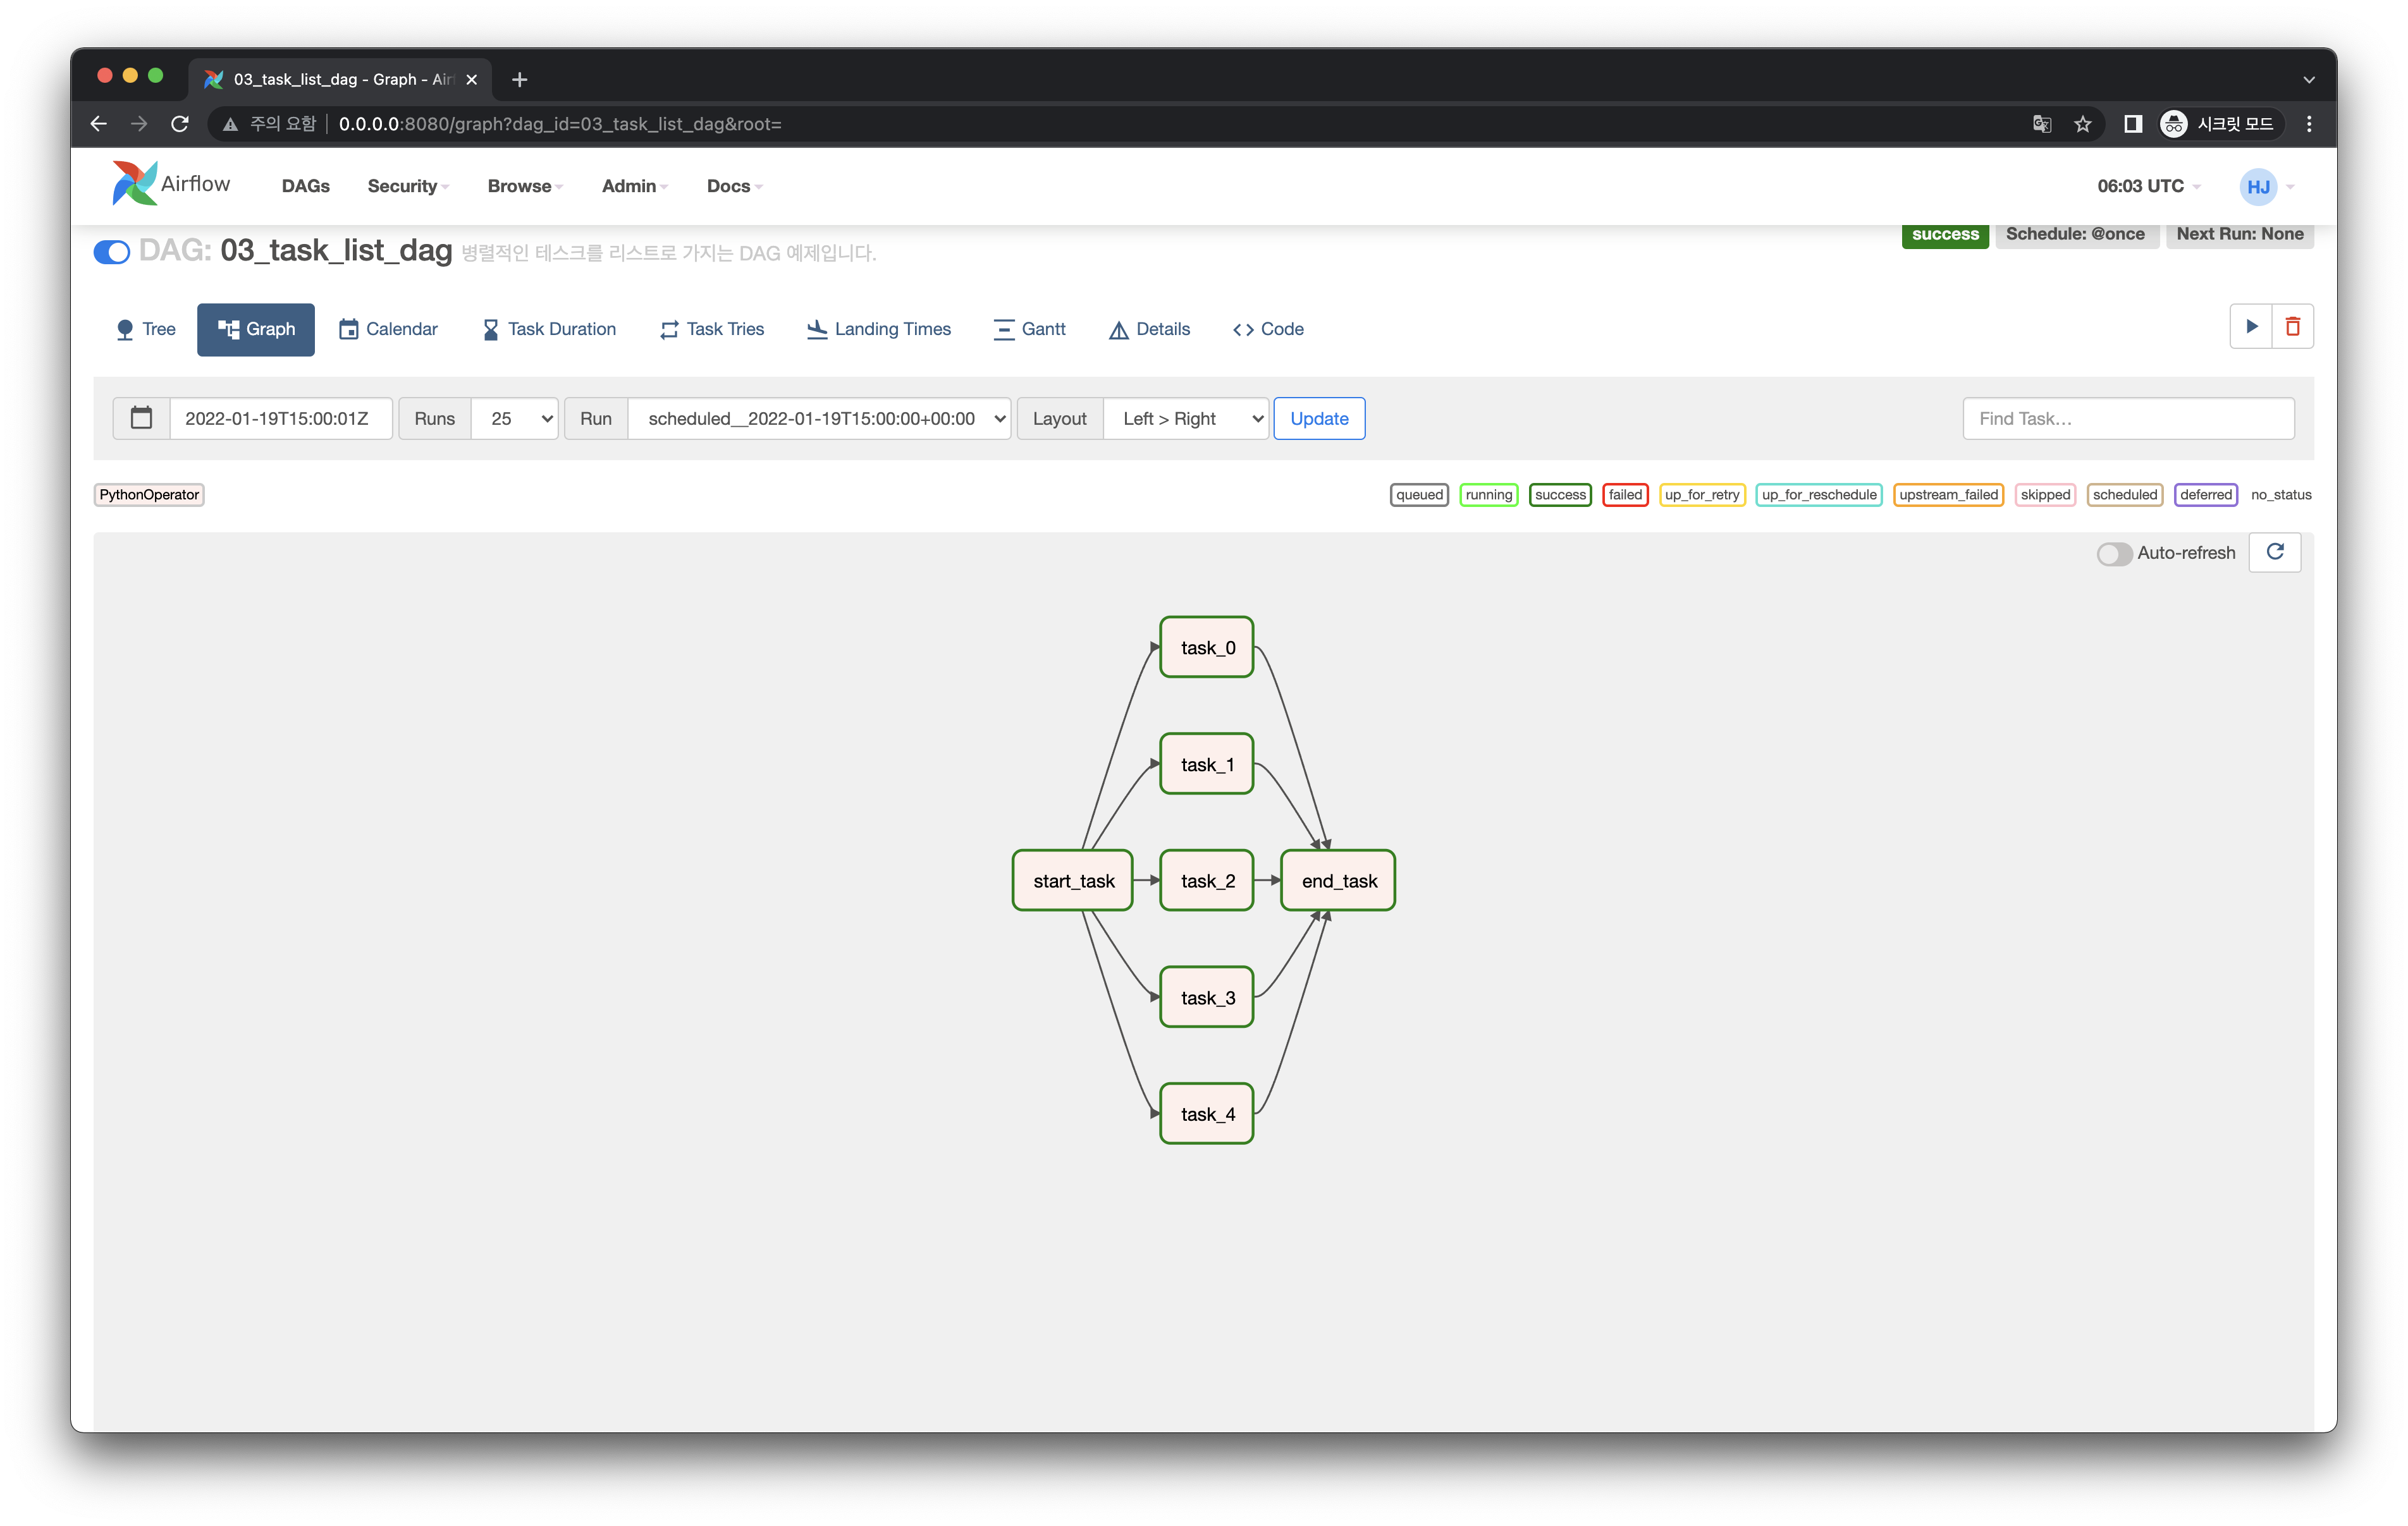Open the Layout Left > Right dropdown
The width and height of the screenshot is (2408, 1526).
coord(1186,418)
